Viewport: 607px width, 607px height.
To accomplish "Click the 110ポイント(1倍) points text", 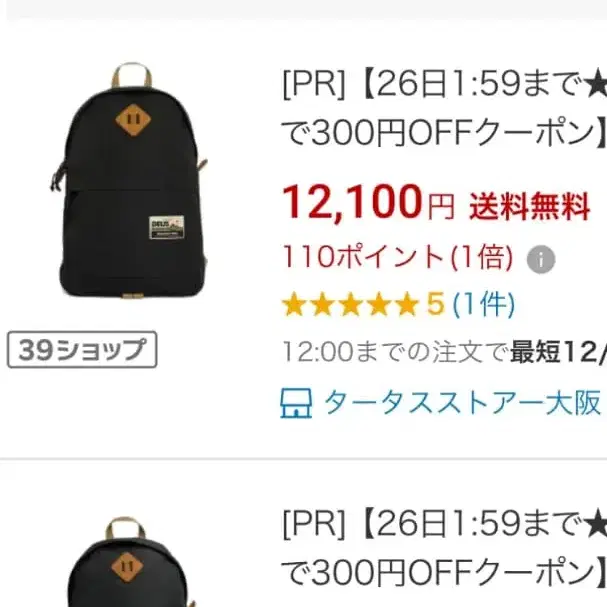I will pyautogui.click(x=398, y=257).
